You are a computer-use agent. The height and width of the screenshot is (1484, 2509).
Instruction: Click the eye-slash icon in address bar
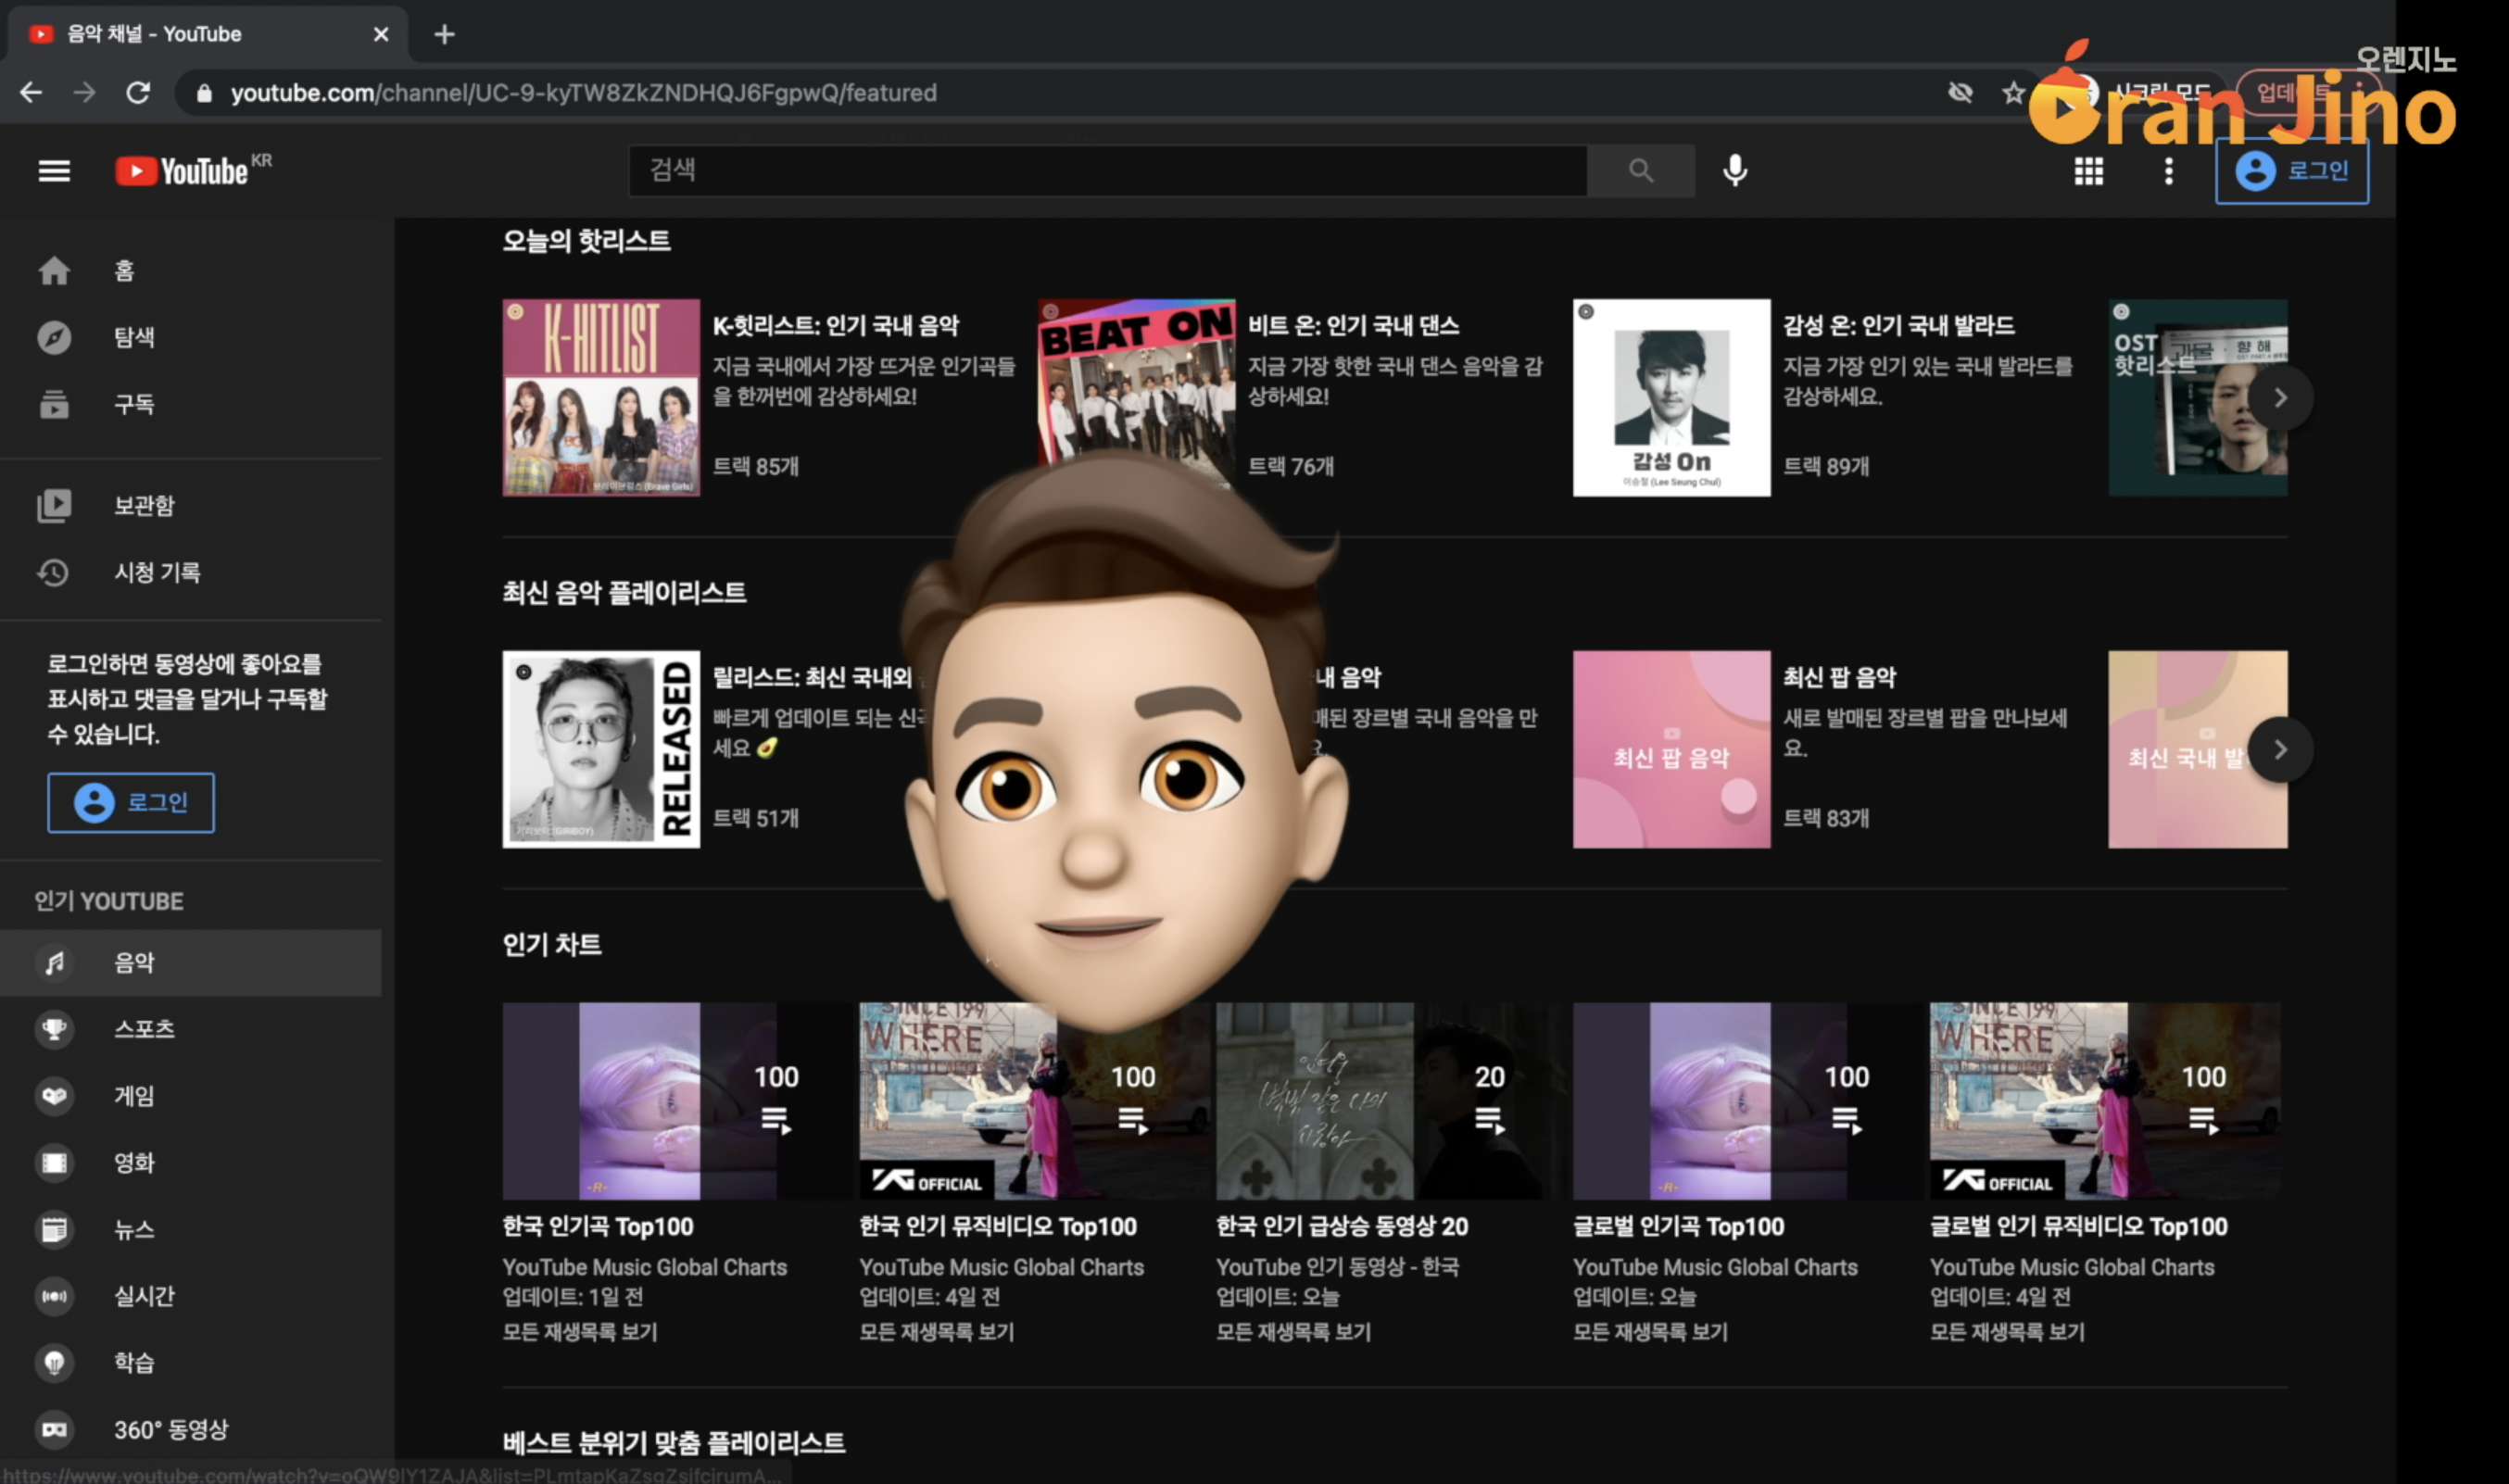coord(1960,93)
